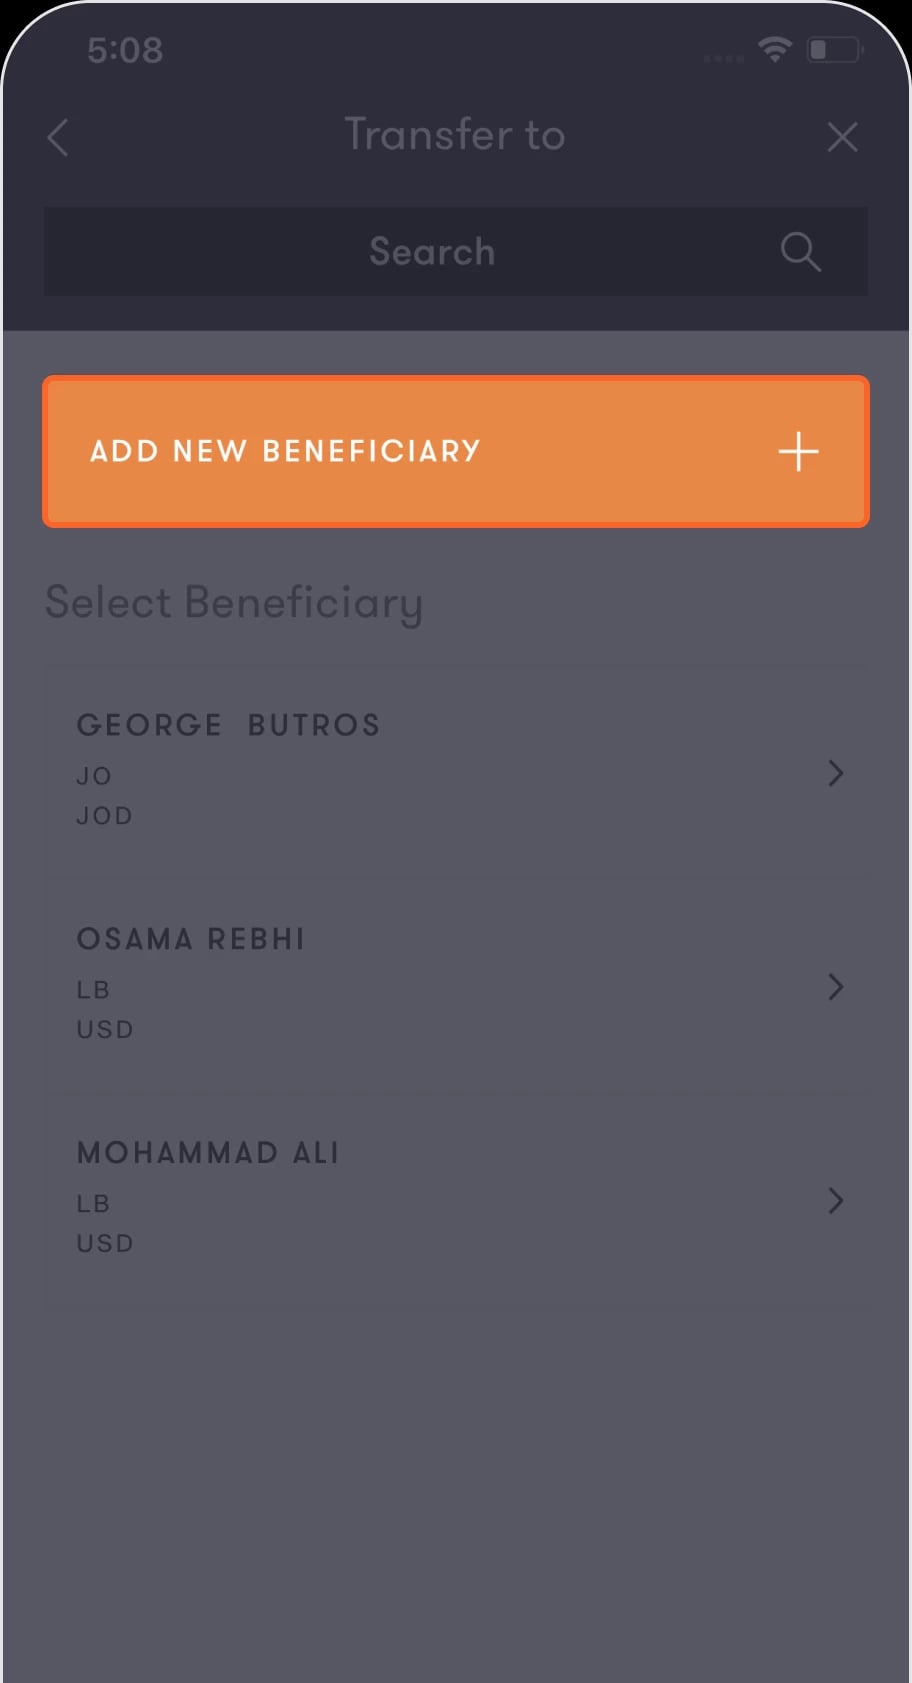Select beneficiary Mohammad Ali
912x1683 pixels.
coord(456,1200)
